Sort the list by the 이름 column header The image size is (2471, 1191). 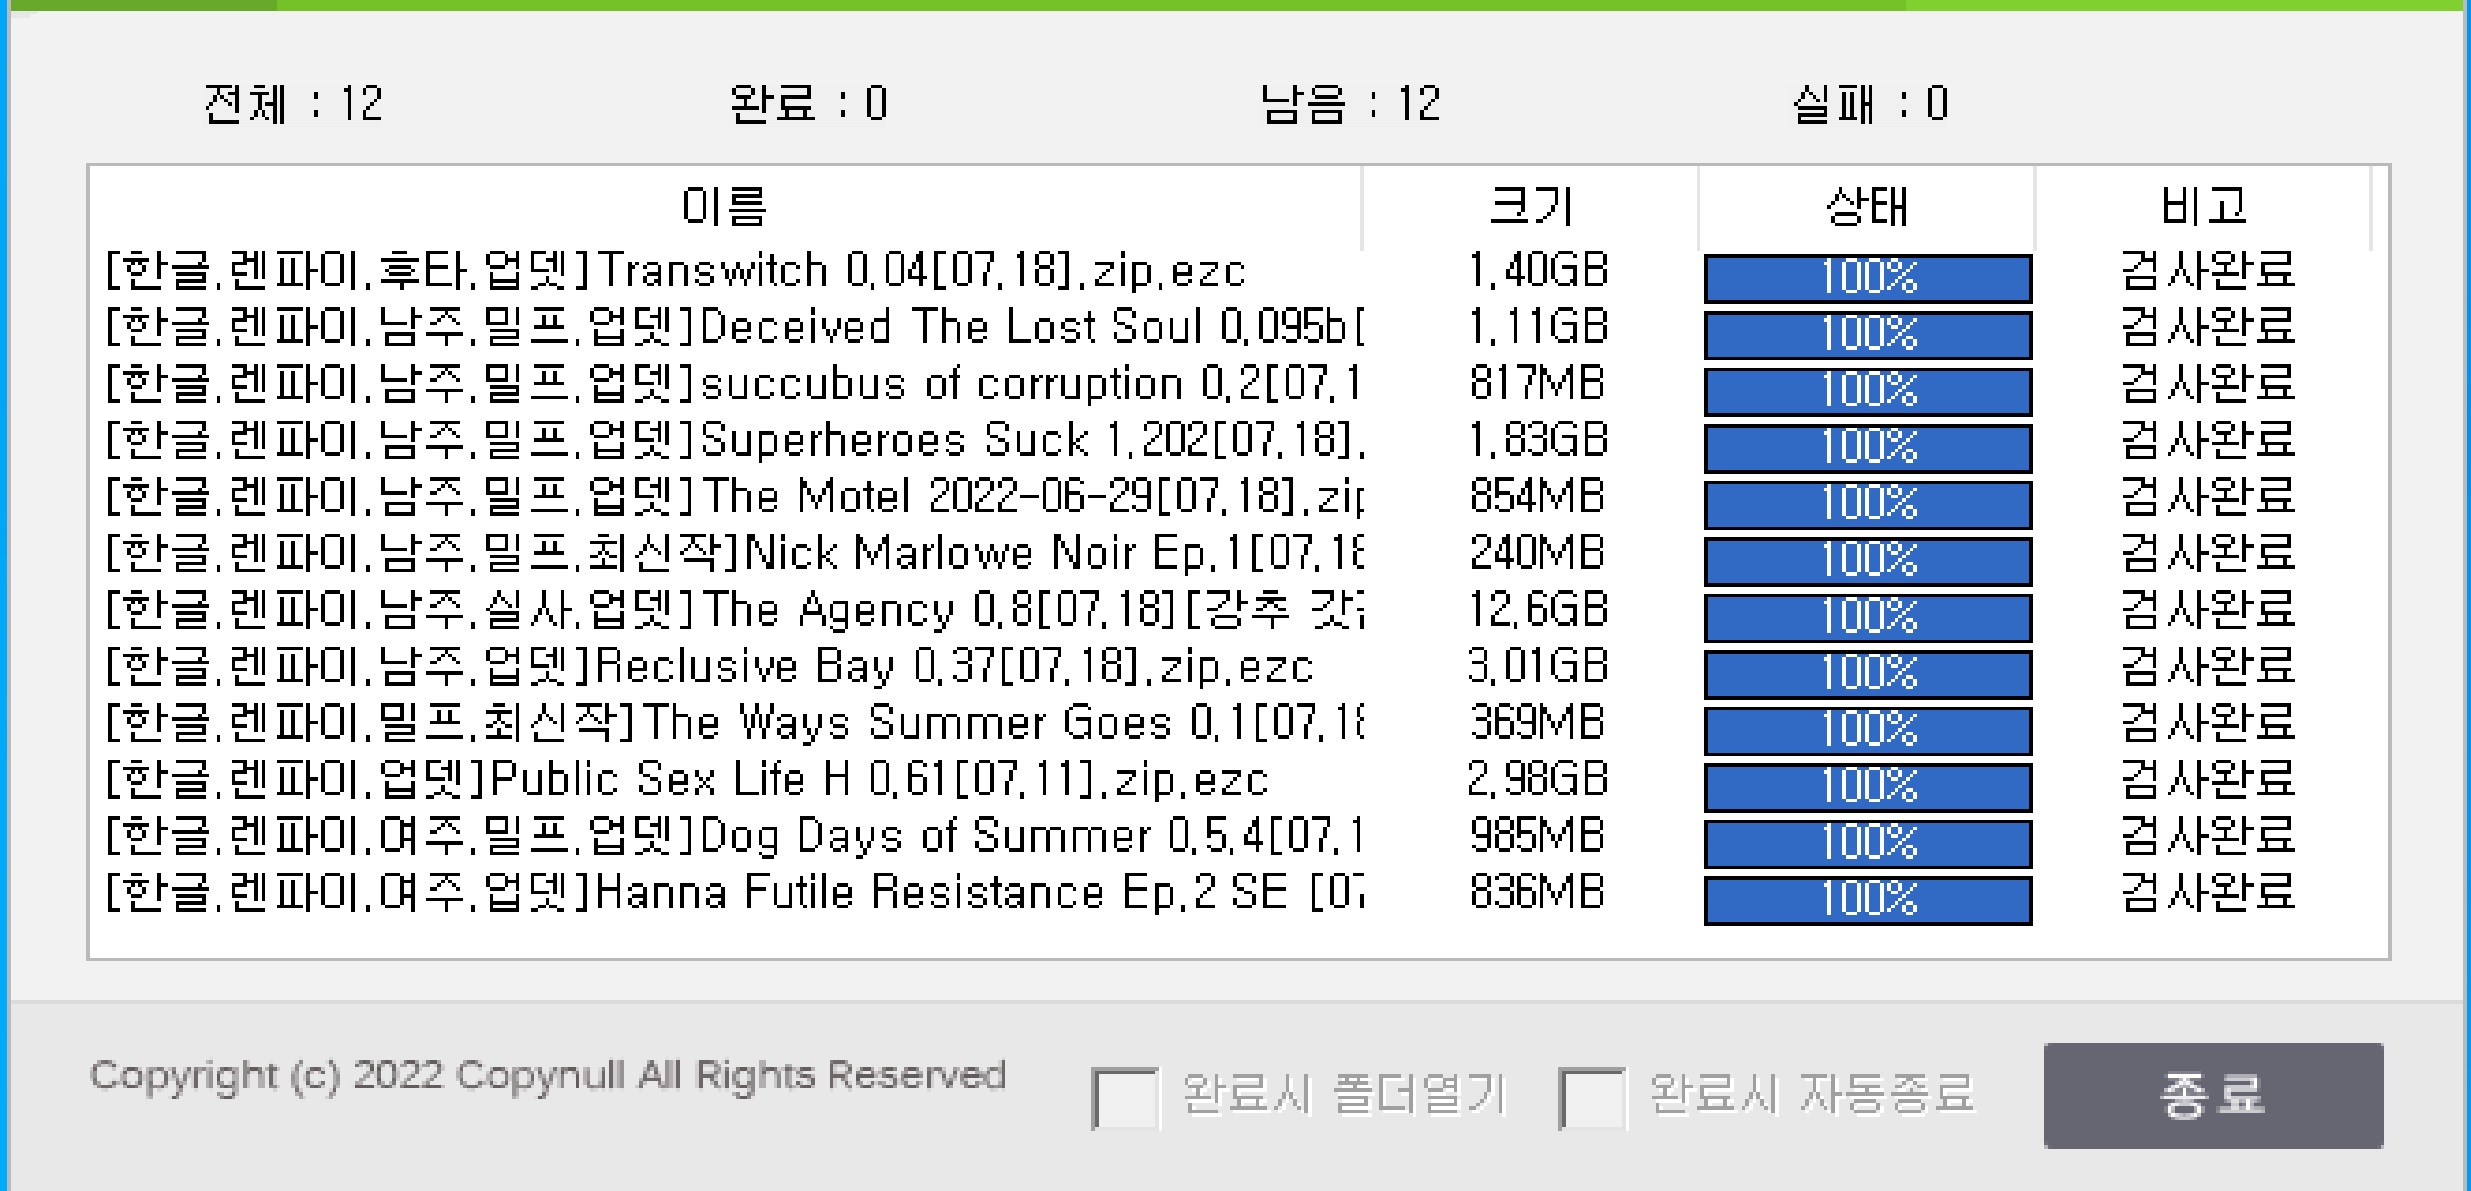724,207
